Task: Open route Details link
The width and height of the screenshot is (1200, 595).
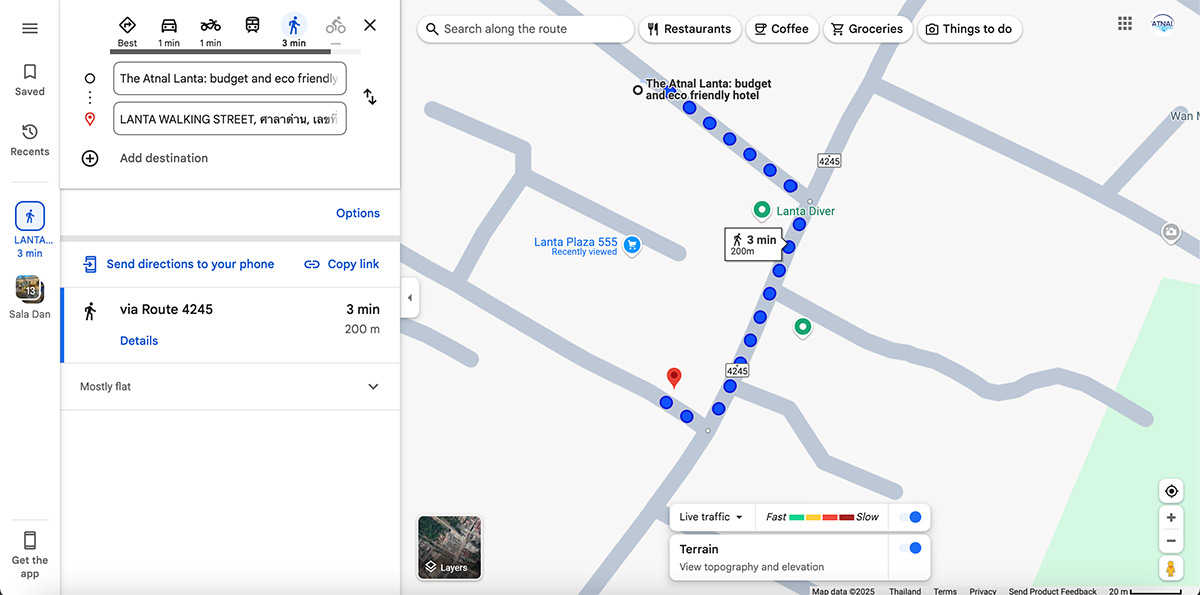Action: point(139,341)
